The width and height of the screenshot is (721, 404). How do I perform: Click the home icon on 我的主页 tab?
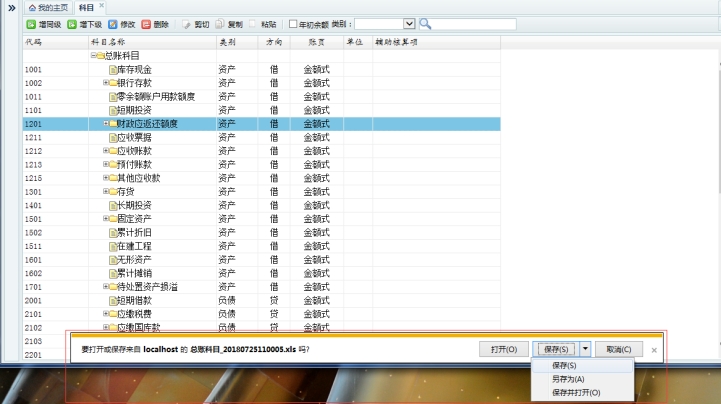click(31, 7)
